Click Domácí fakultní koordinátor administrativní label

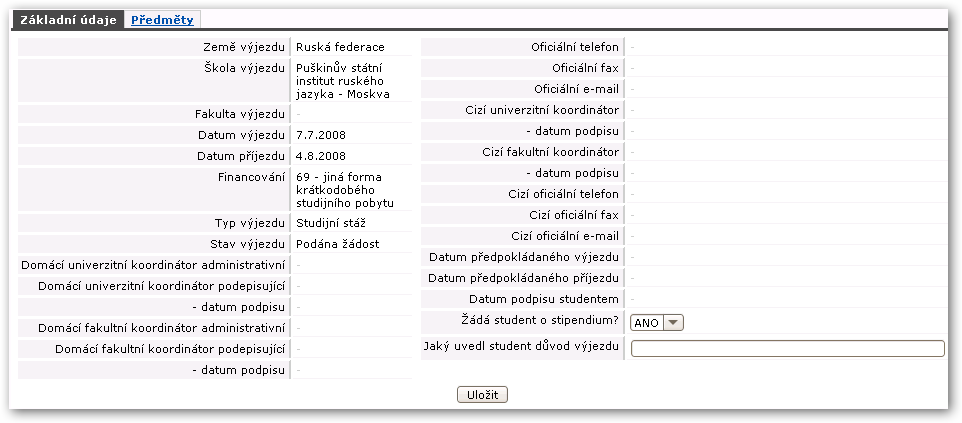(161, 328)
